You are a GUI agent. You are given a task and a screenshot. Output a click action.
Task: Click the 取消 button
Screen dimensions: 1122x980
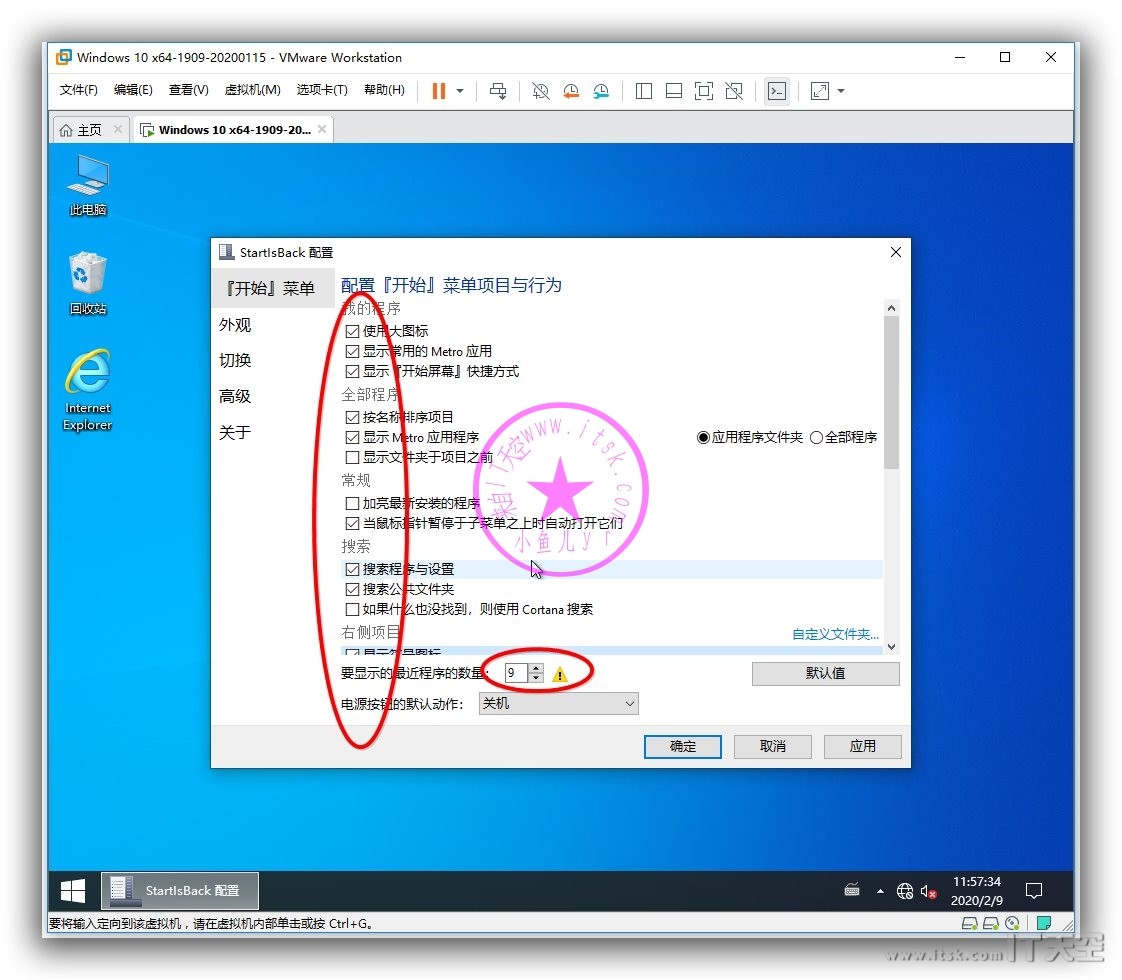pyautogui.click(x=773, y=747)
